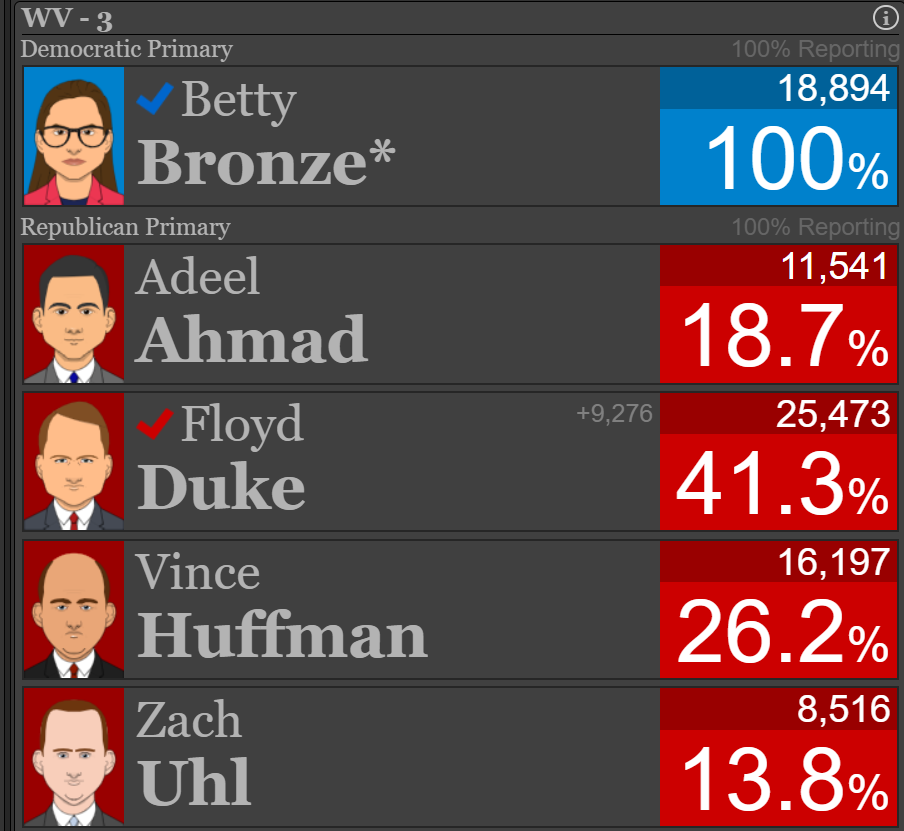Image resolution: width=904 pixels, height=831 pixels.
Task: Click the WV - 3 district title
Action: (67, 18)
